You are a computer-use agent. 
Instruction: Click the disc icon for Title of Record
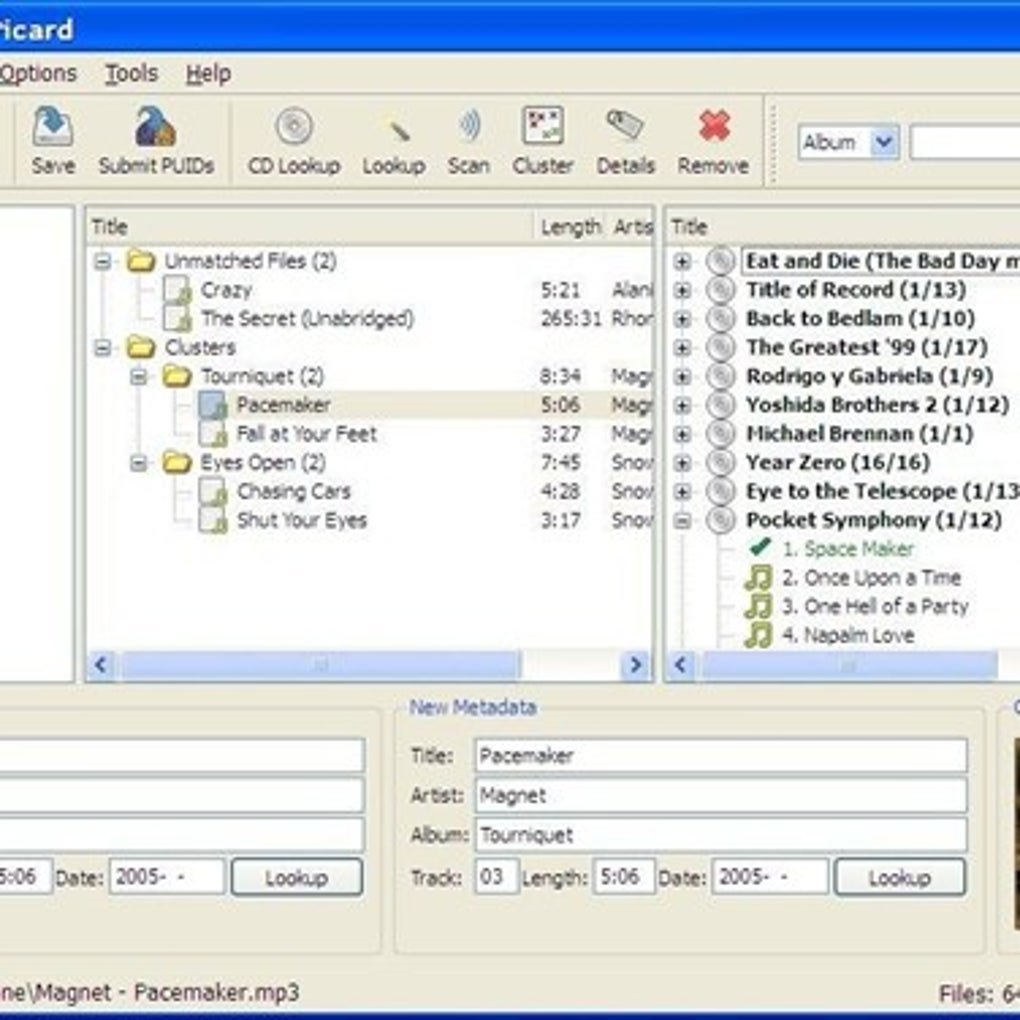tap(721, 290)
